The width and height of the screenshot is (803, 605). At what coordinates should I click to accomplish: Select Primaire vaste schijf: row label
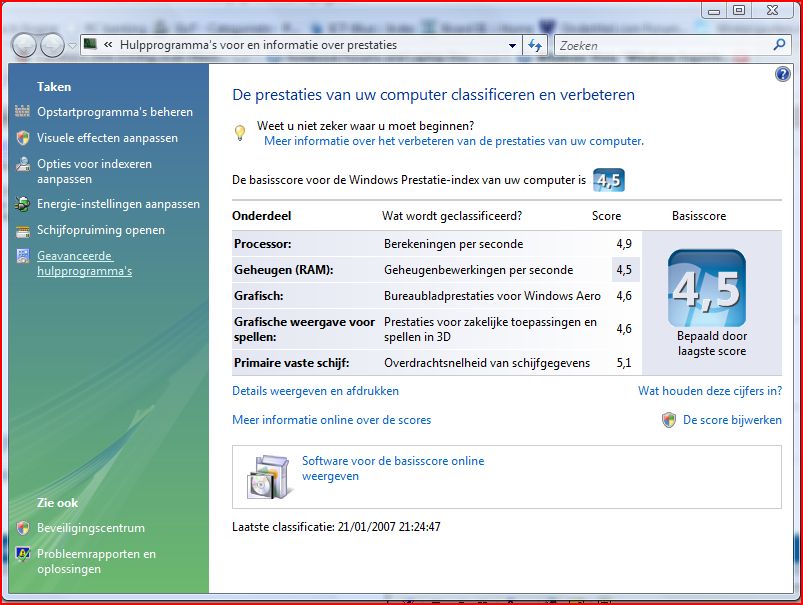pos(291,363)
